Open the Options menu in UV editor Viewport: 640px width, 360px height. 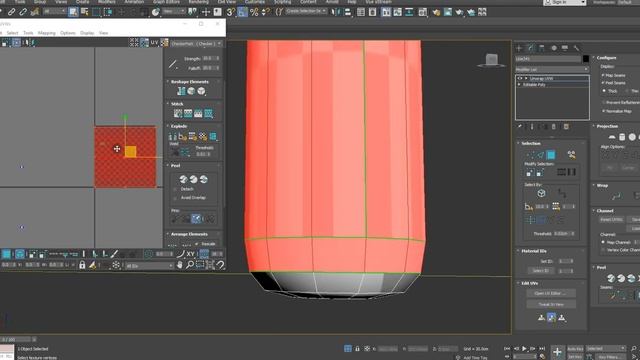click(68, 33)
